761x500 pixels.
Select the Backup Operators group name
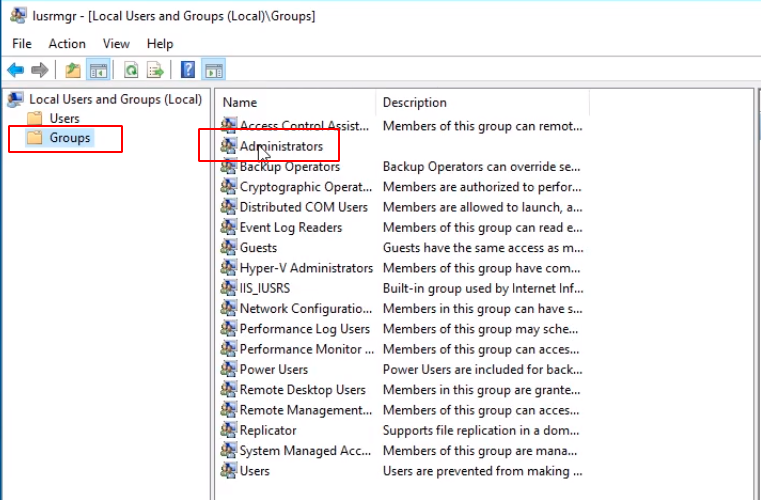[x=290, y=167]
